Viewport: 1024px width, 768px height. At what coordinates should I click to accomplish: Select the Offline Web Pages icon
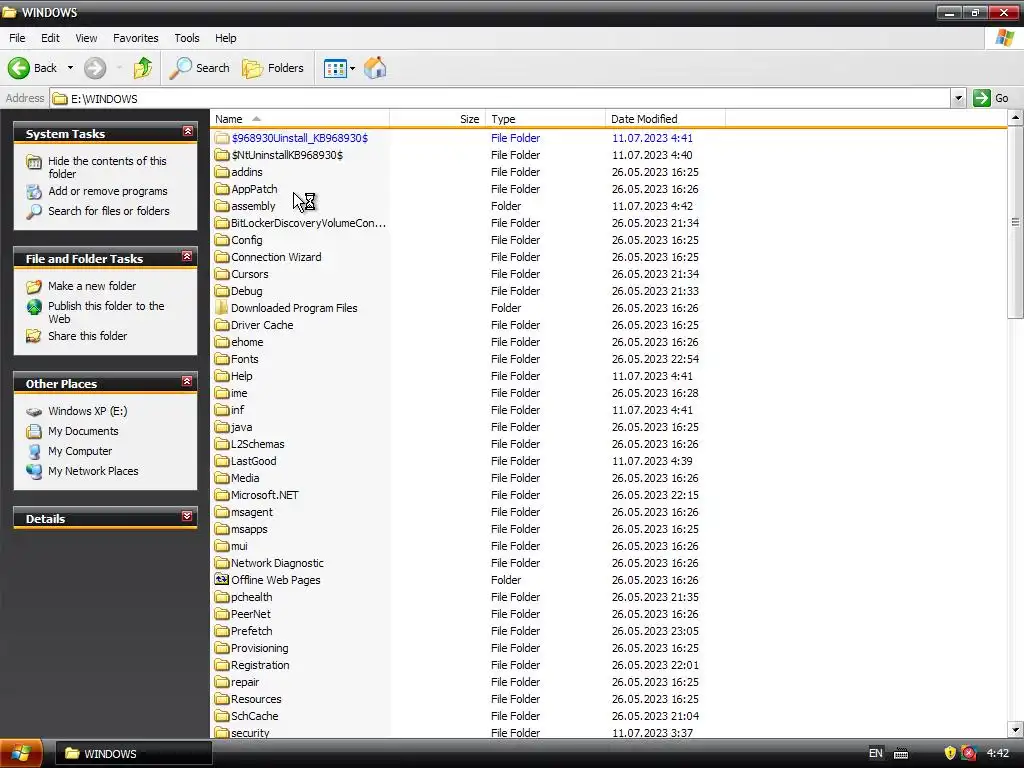222,579
